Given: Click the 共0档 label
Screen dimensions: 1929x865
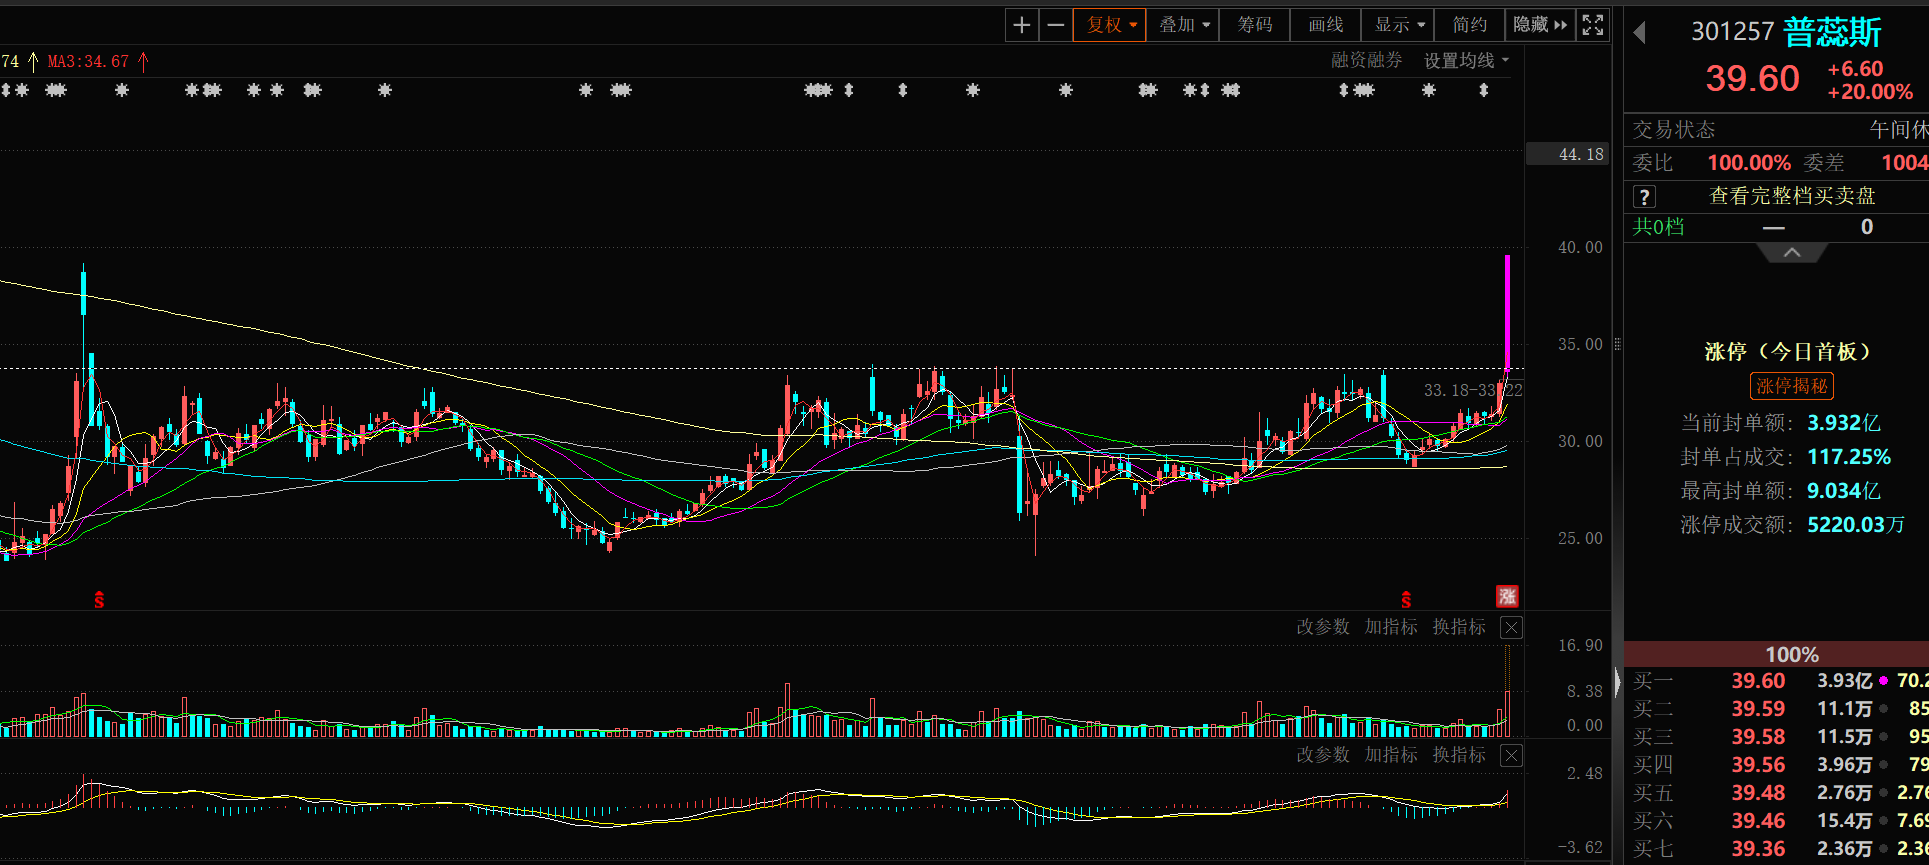Looking at the screenshot, I should click(1658, 227).
